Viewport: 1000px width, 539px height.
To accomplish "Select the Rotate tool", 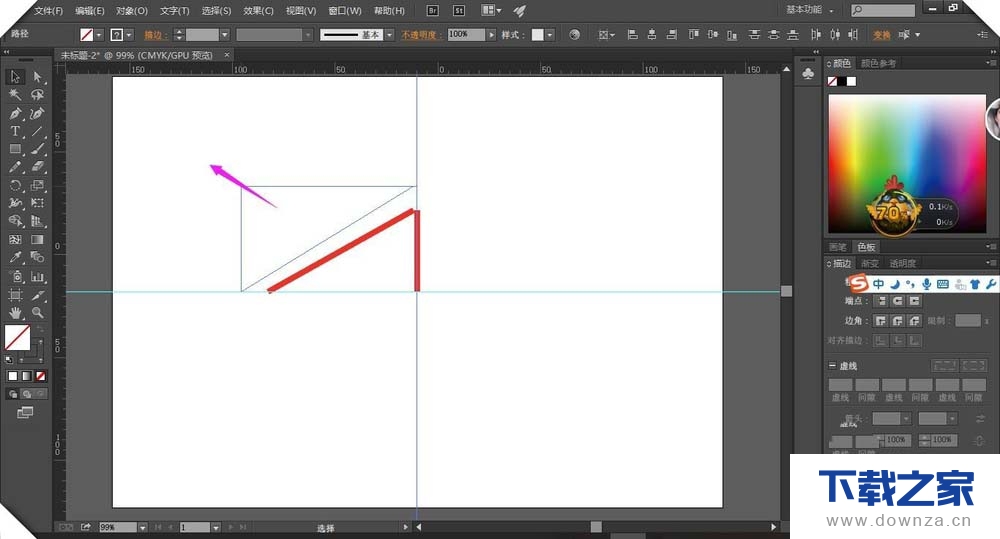I will (15, 185).
